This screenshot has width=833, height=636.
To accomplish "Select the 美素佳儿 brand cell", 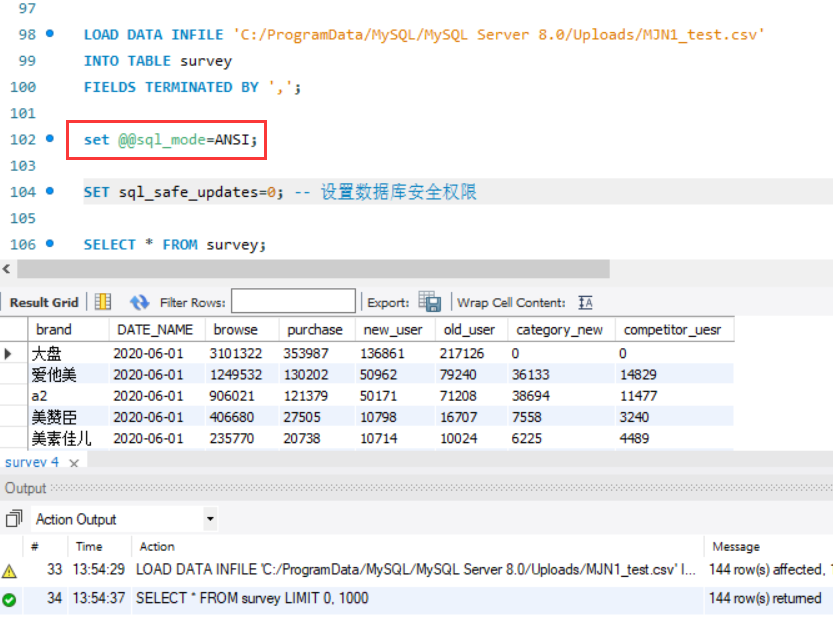I will tap(68, 438).
